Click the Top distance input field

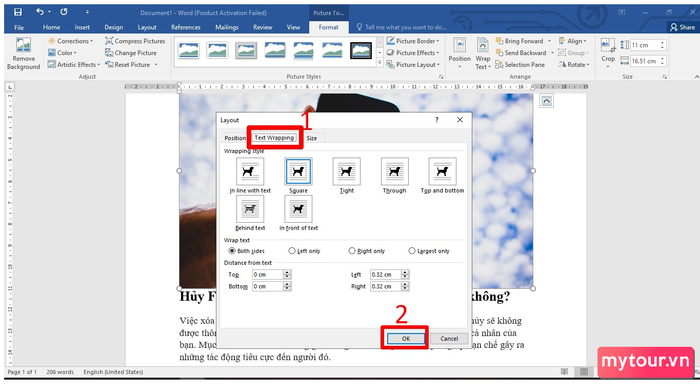(x=267, y=274)
